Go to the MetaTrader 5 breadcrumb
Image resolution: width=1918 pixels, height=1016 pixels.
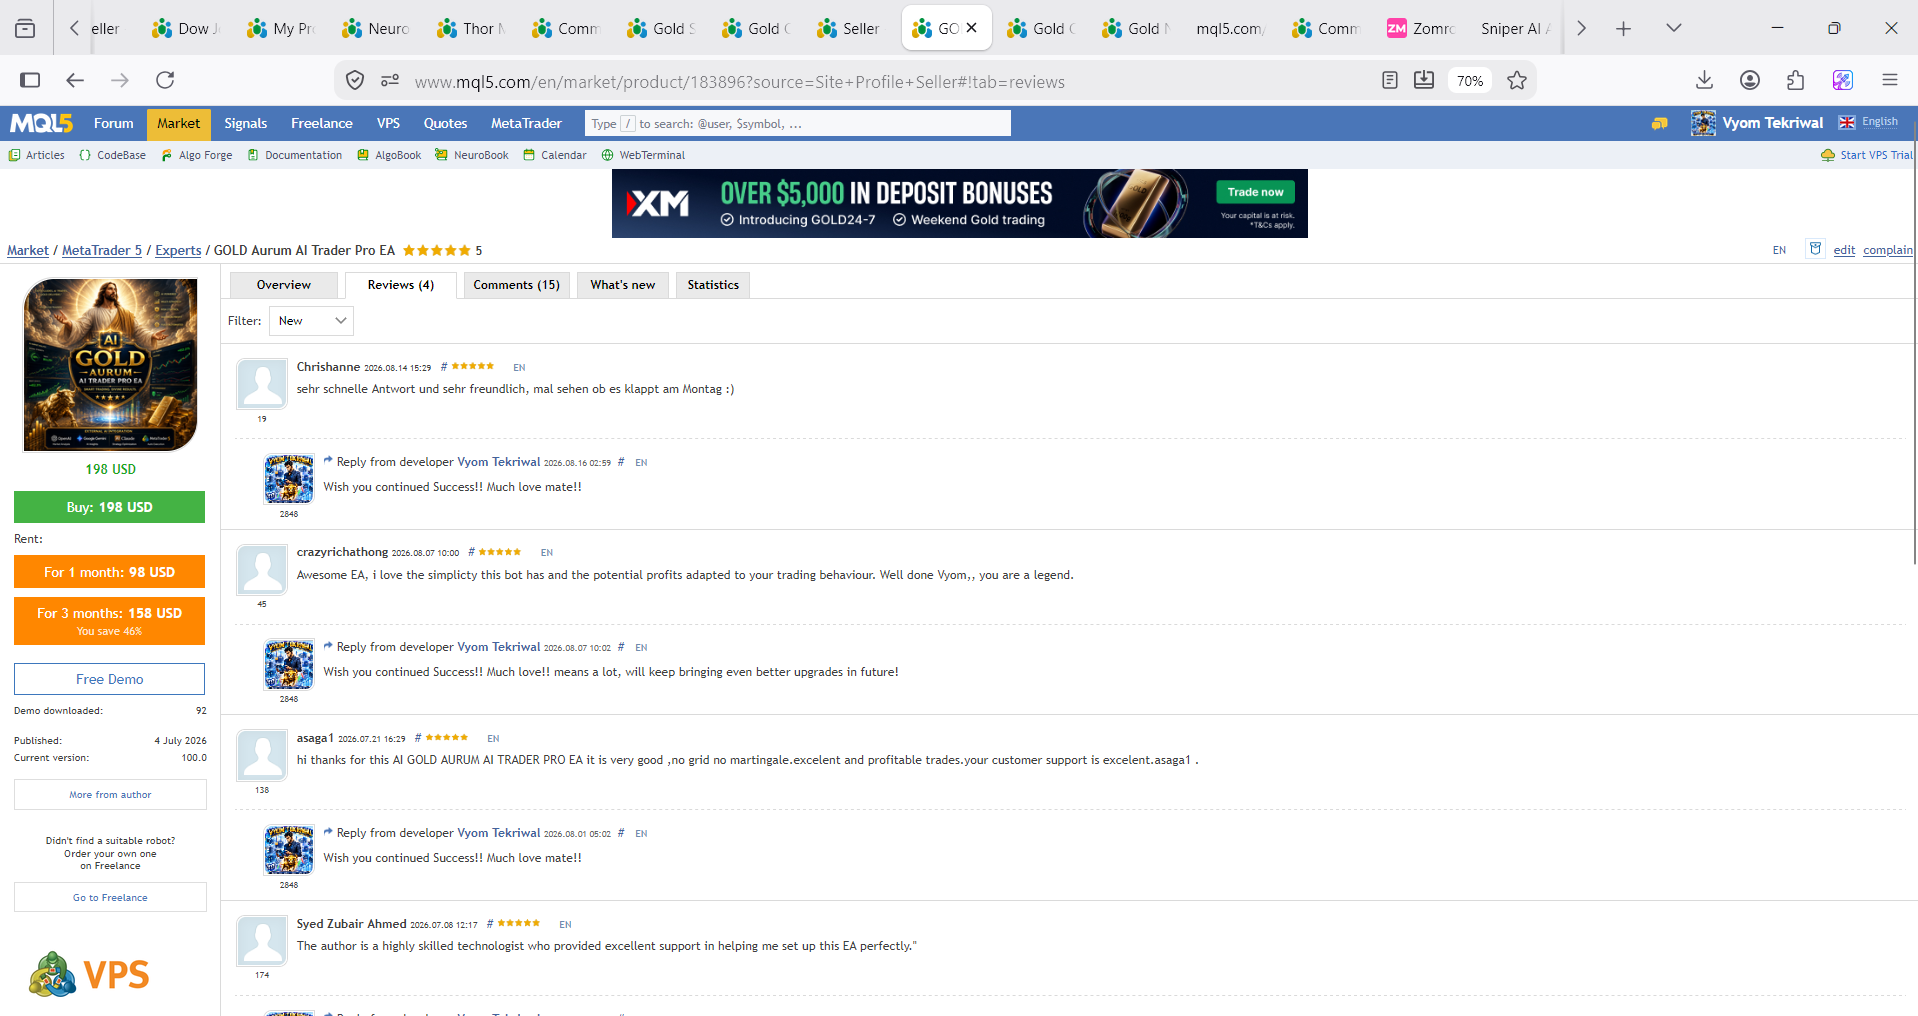coord(102,250)
